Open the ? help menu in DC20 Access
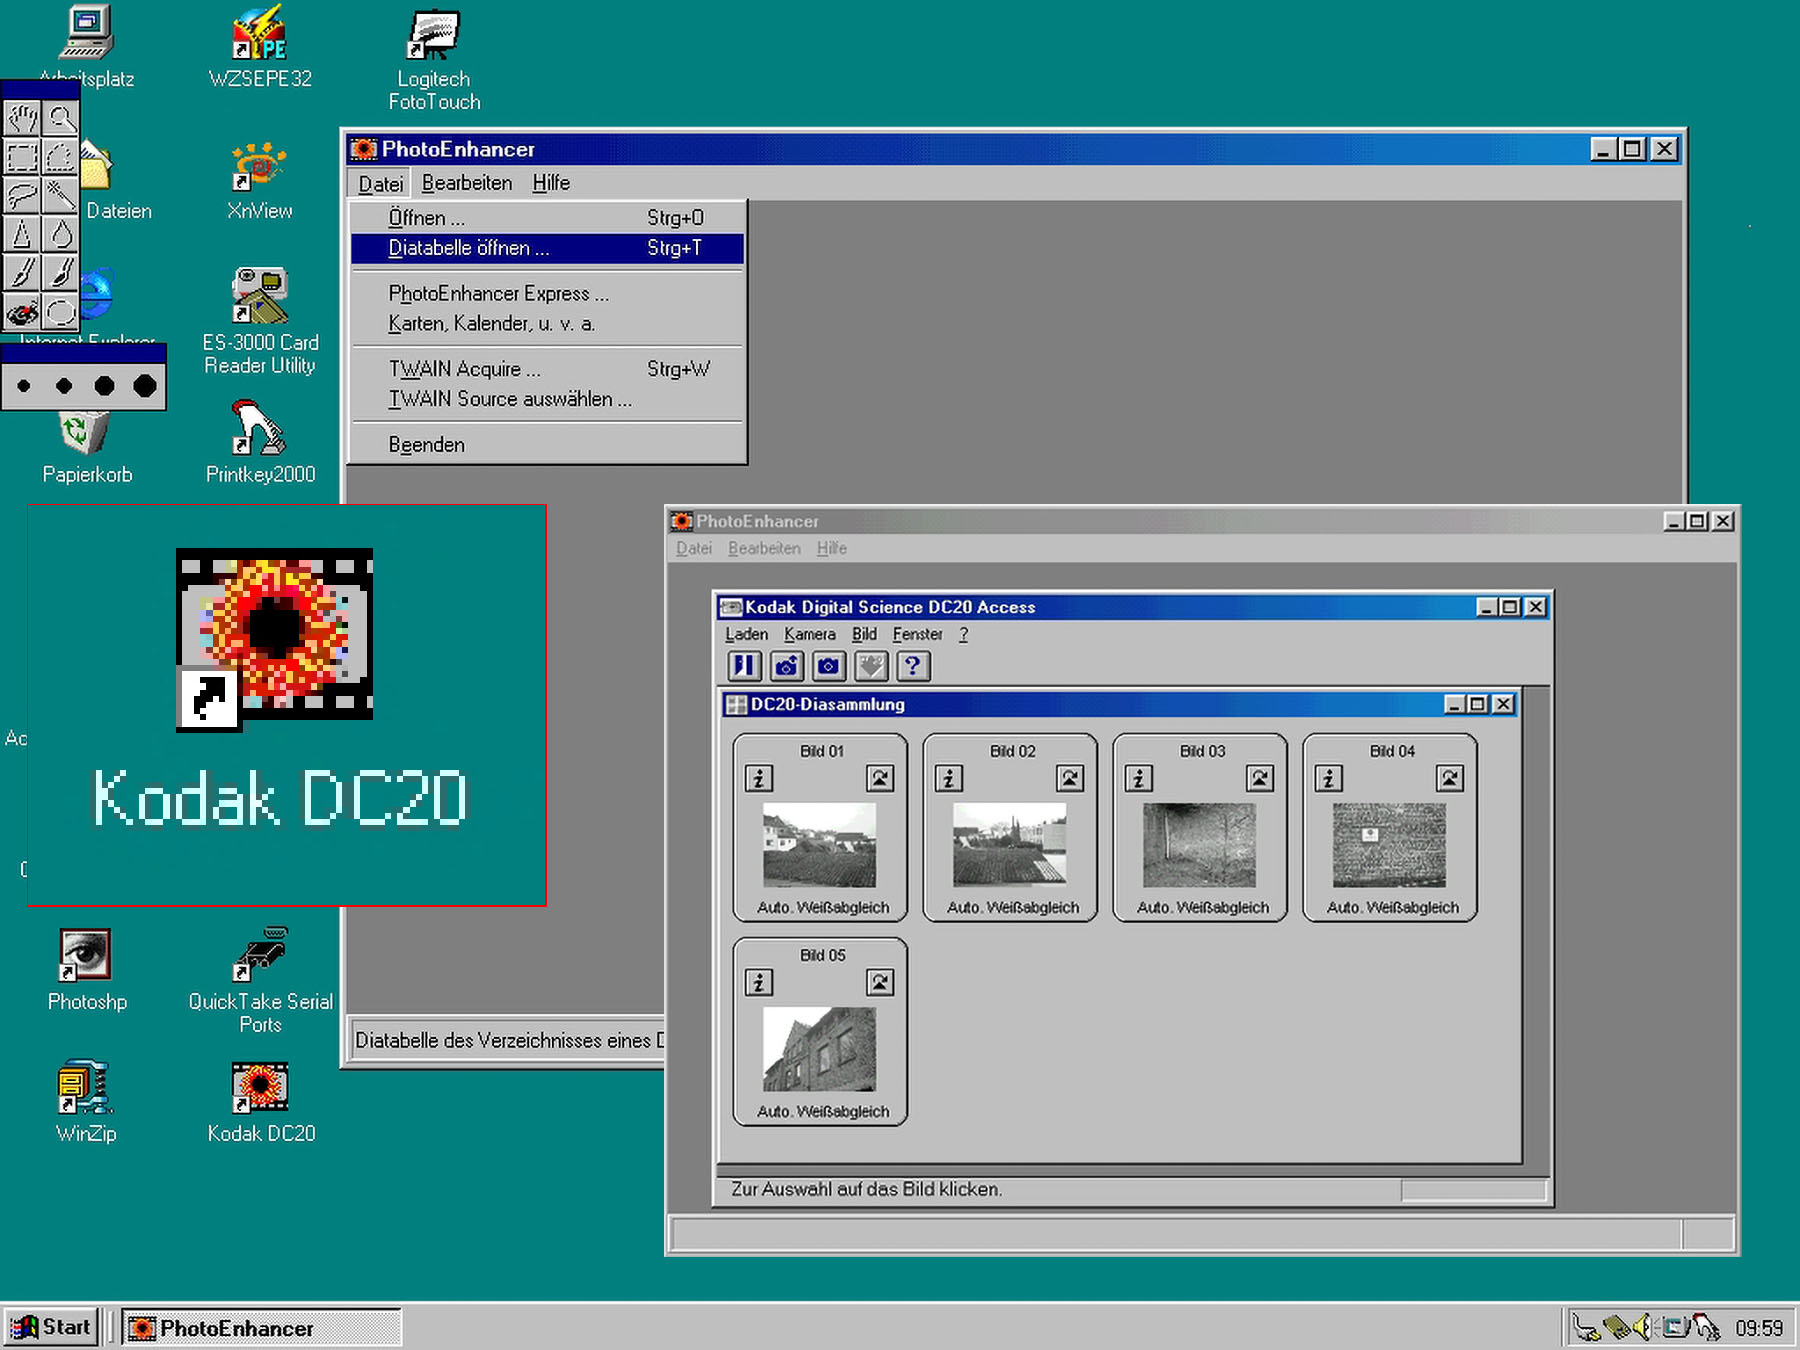The height and width of the screenshot is (1350, 1800). [x=963, y=634]
